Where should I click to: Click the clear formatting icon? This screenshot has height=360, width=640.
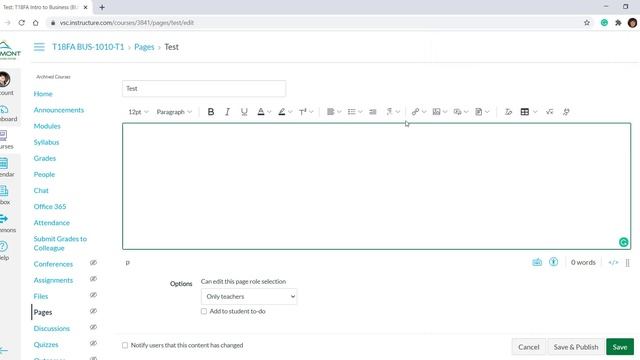pos(508,112)
